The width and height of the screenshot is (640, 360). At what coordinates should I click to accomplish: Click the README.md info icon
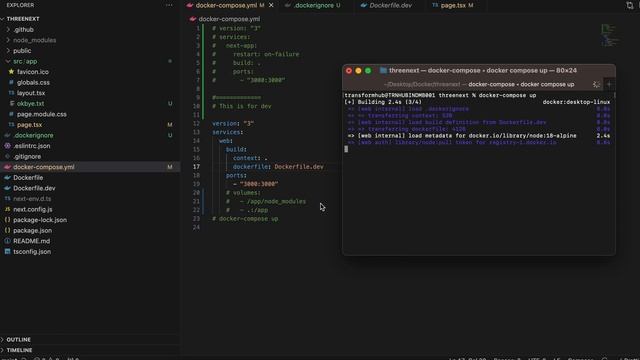pyautogui.click(x=7, y=241)
